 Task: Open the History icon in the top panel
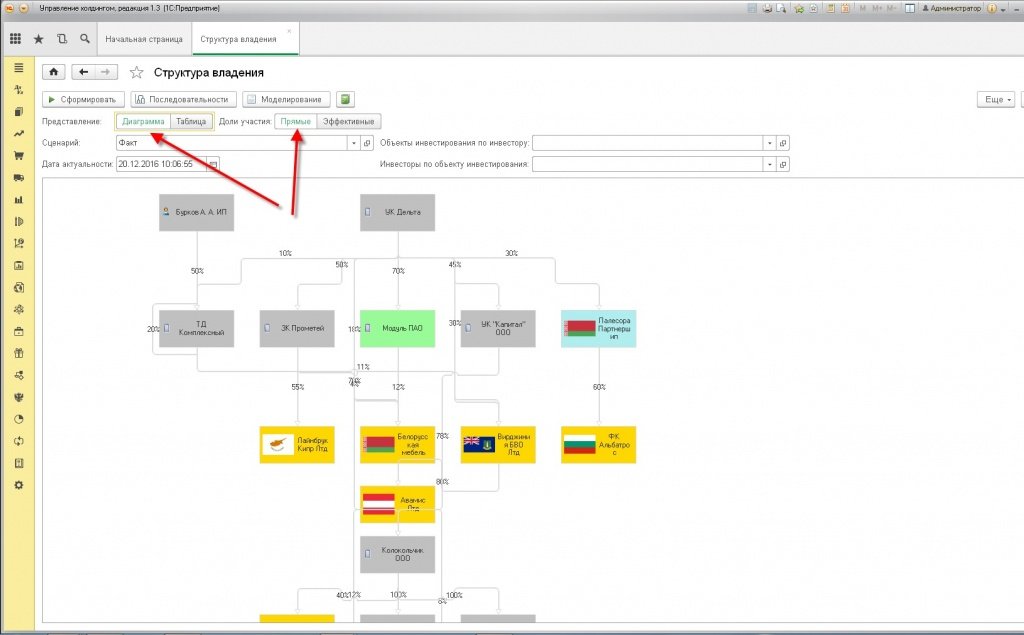click(x=62, y=39)
